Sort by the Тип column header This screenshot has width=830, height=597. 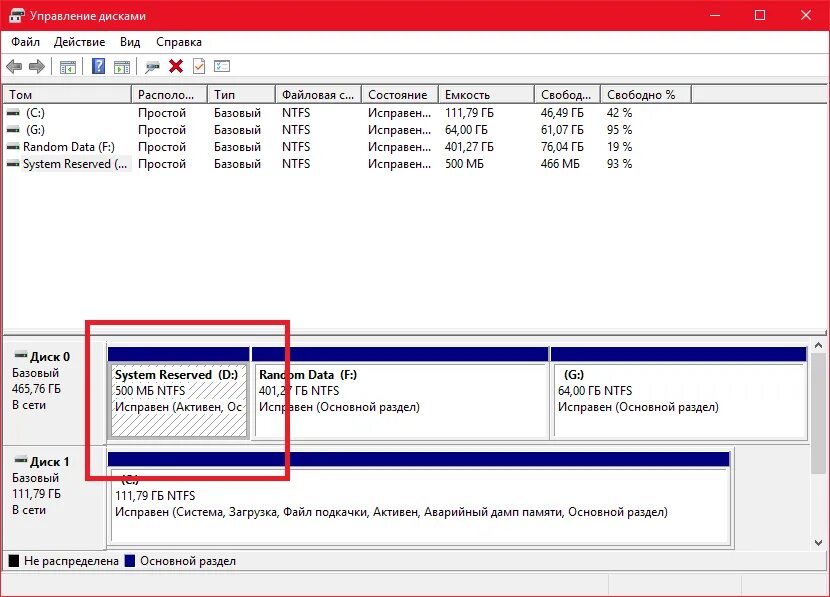[x=241, y=95]
